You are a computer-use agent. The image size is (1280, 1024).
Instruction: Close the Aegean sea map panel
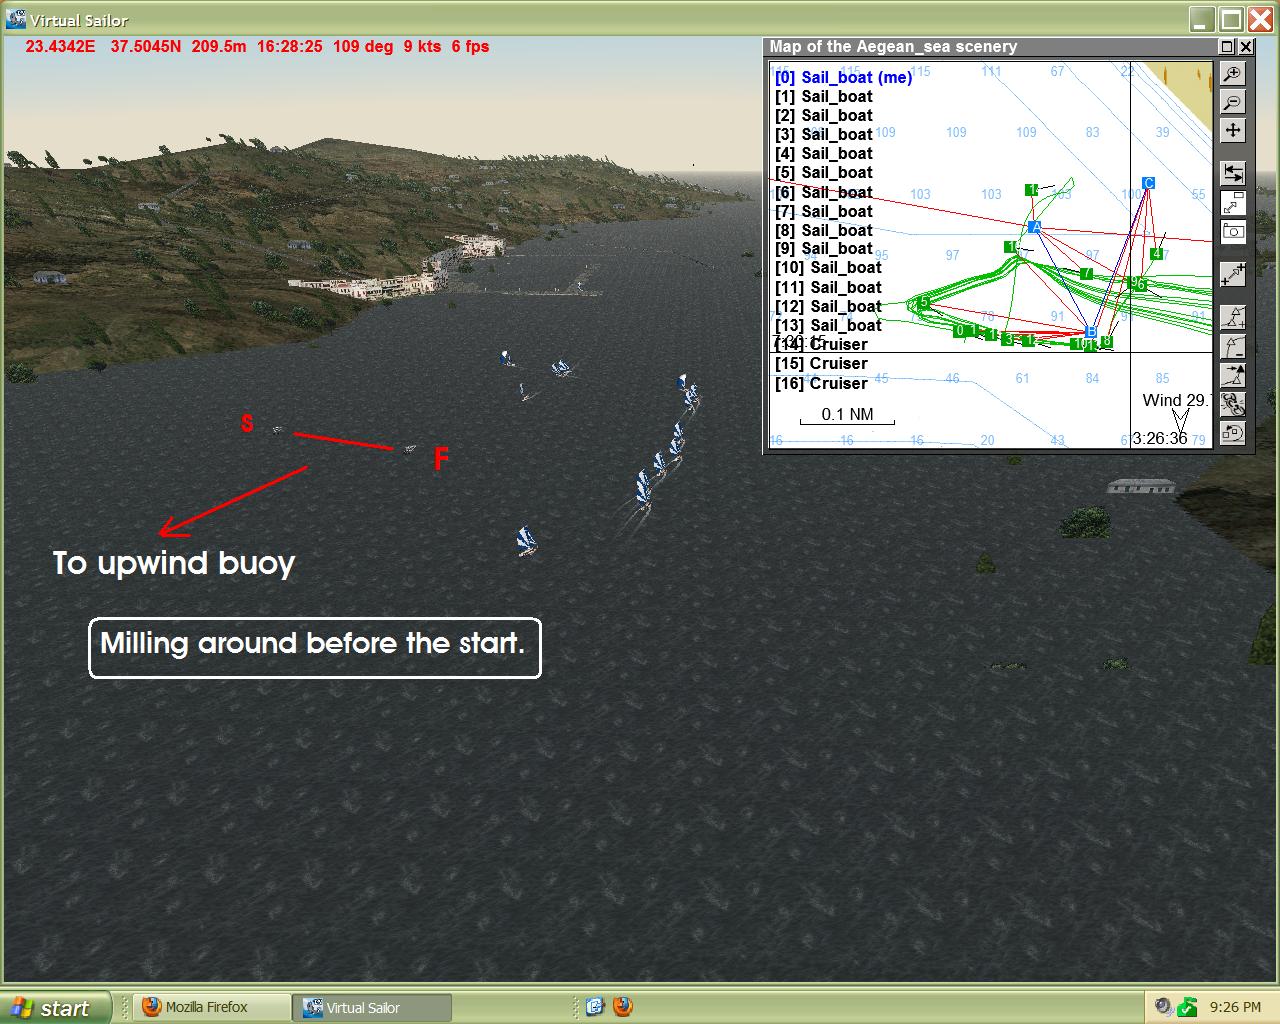click(x=1245, y=46)
